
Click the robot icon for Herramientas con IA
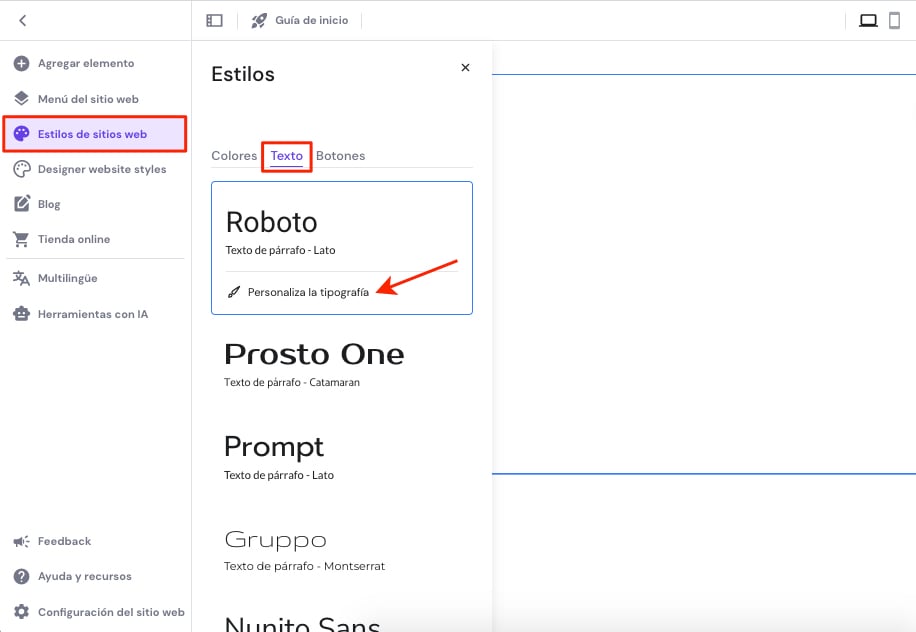(22, 314)
